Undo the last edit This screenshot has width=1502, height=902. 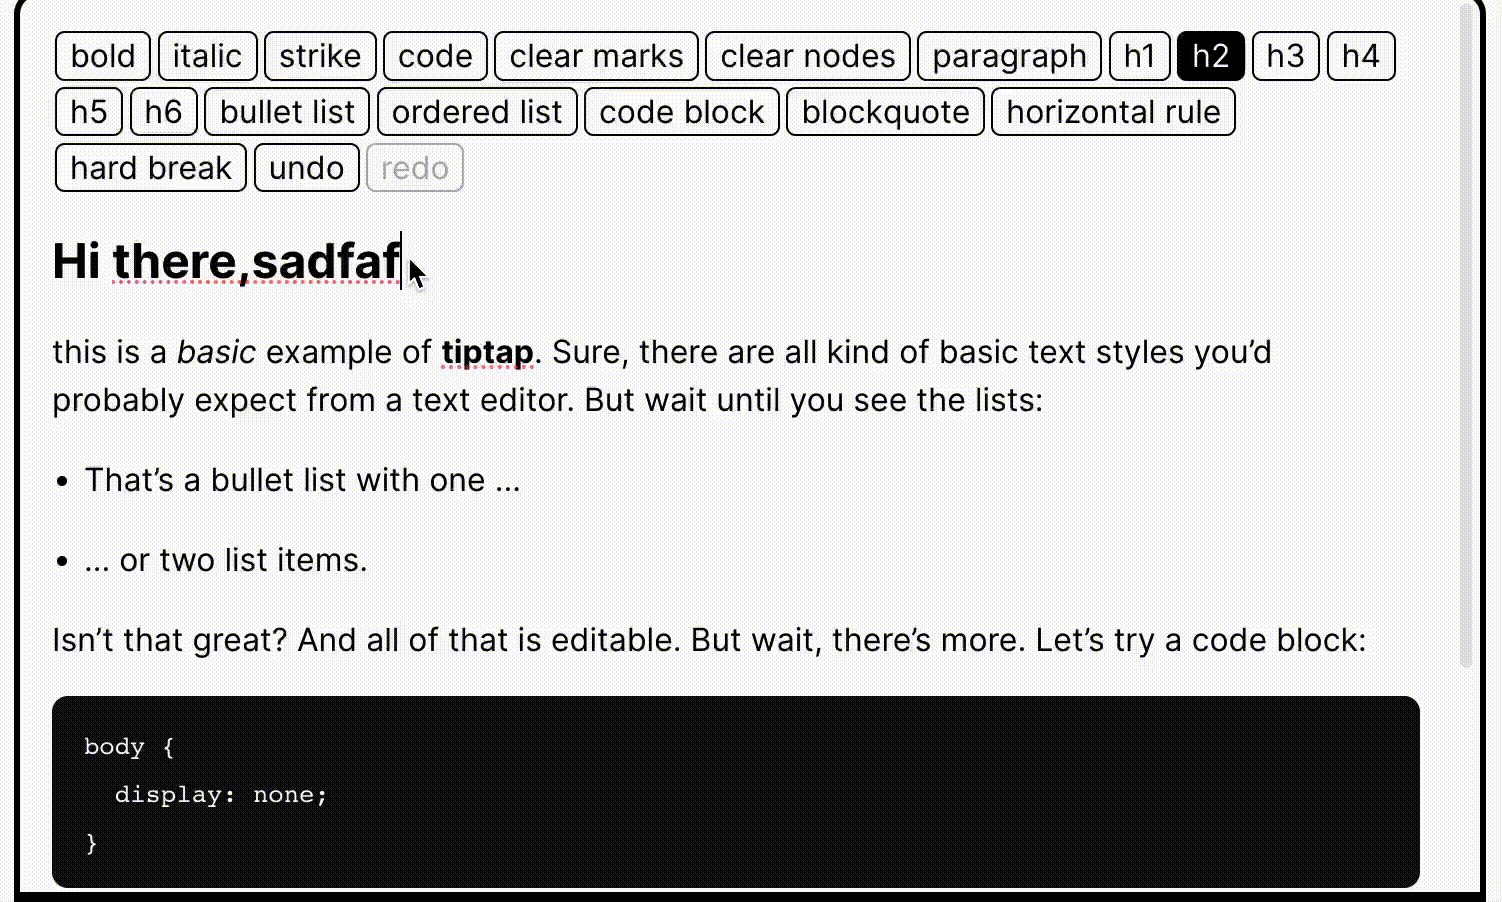pos(307,167)
